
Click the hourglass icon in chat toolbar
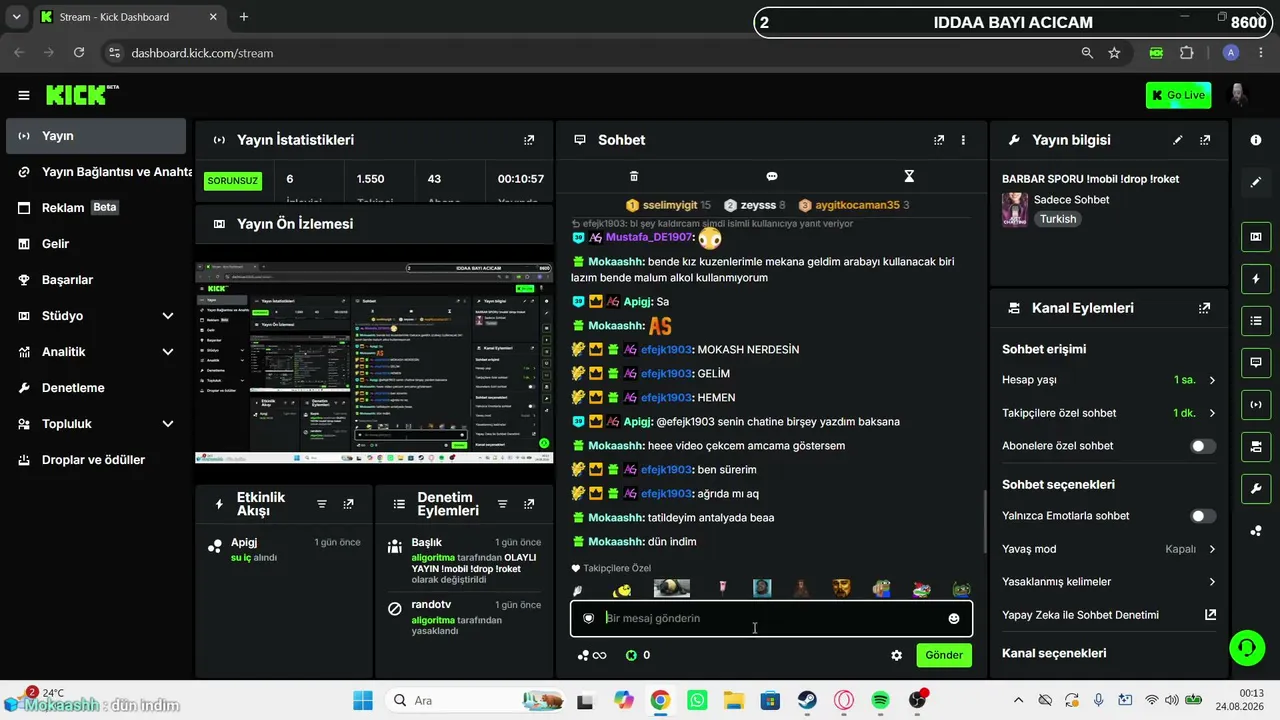(x=909, y=176)
